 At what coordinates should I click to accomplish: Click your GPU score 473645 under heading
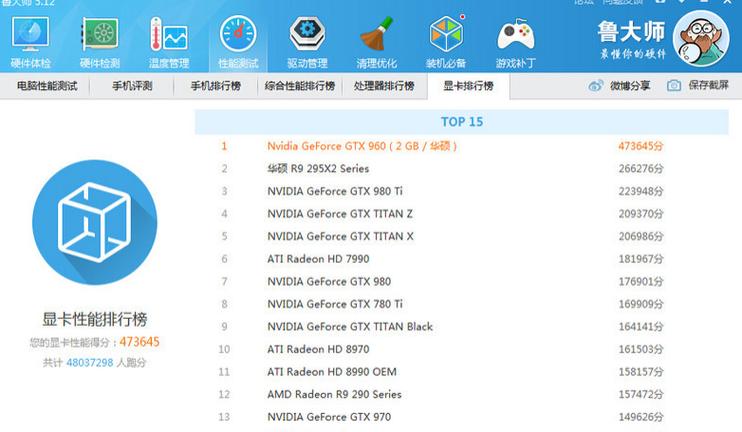point(139,342)
